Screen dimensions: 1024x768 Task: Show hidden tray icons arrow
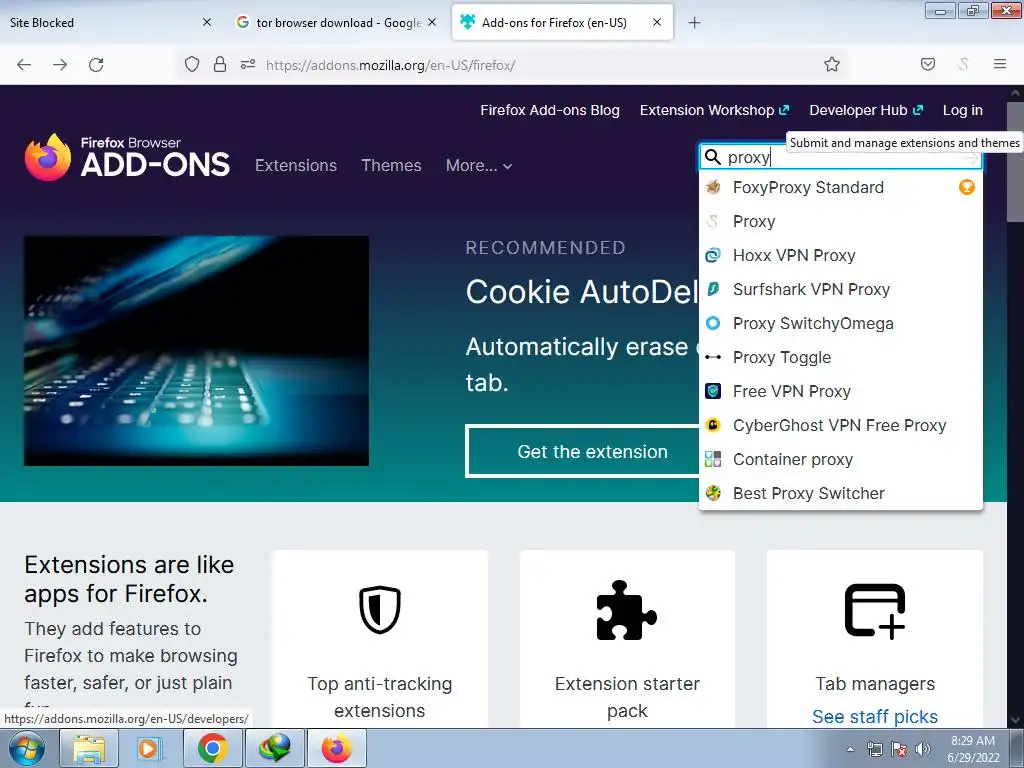(x=850, y=749)
